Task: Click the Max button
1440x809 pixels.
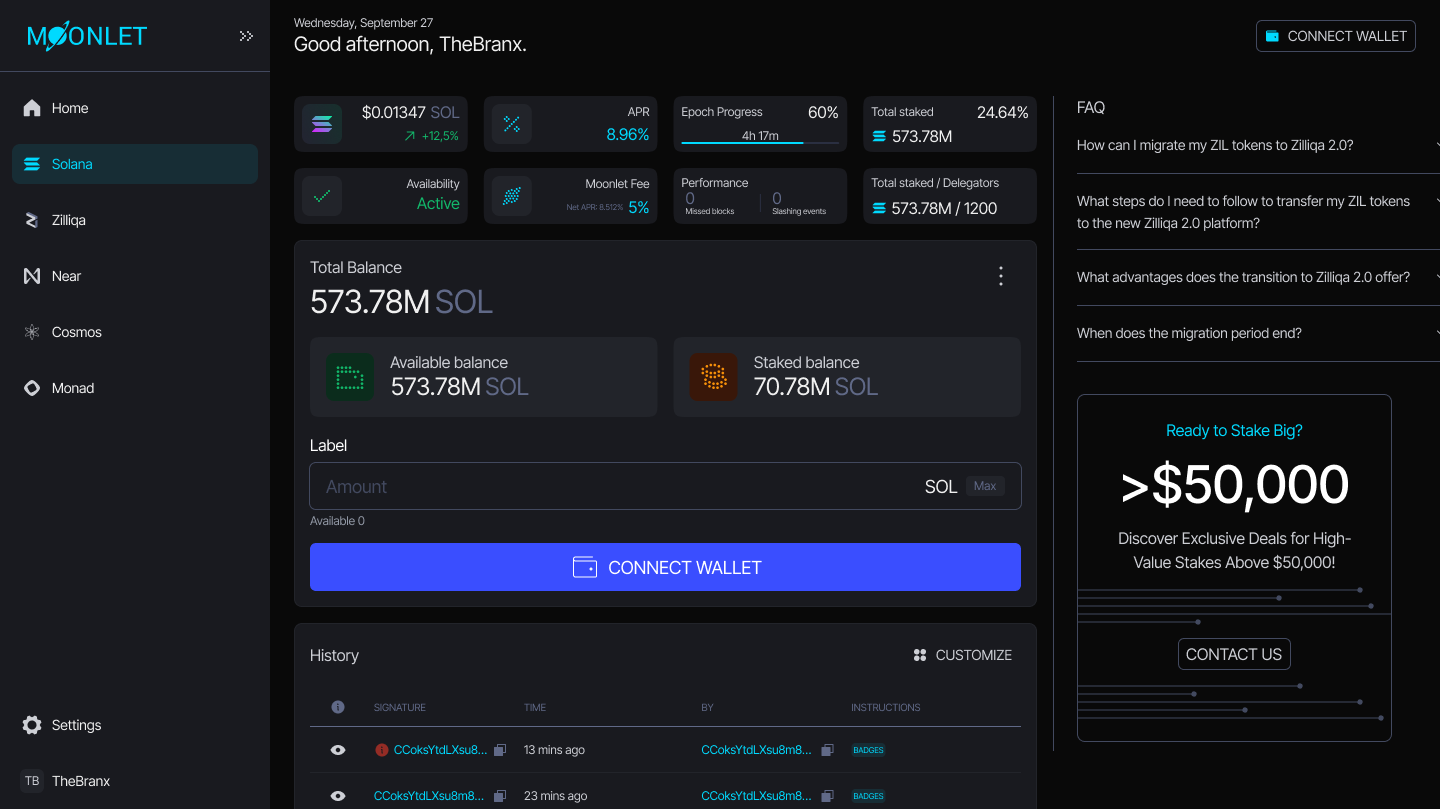Action: click(x=985, y=486)
